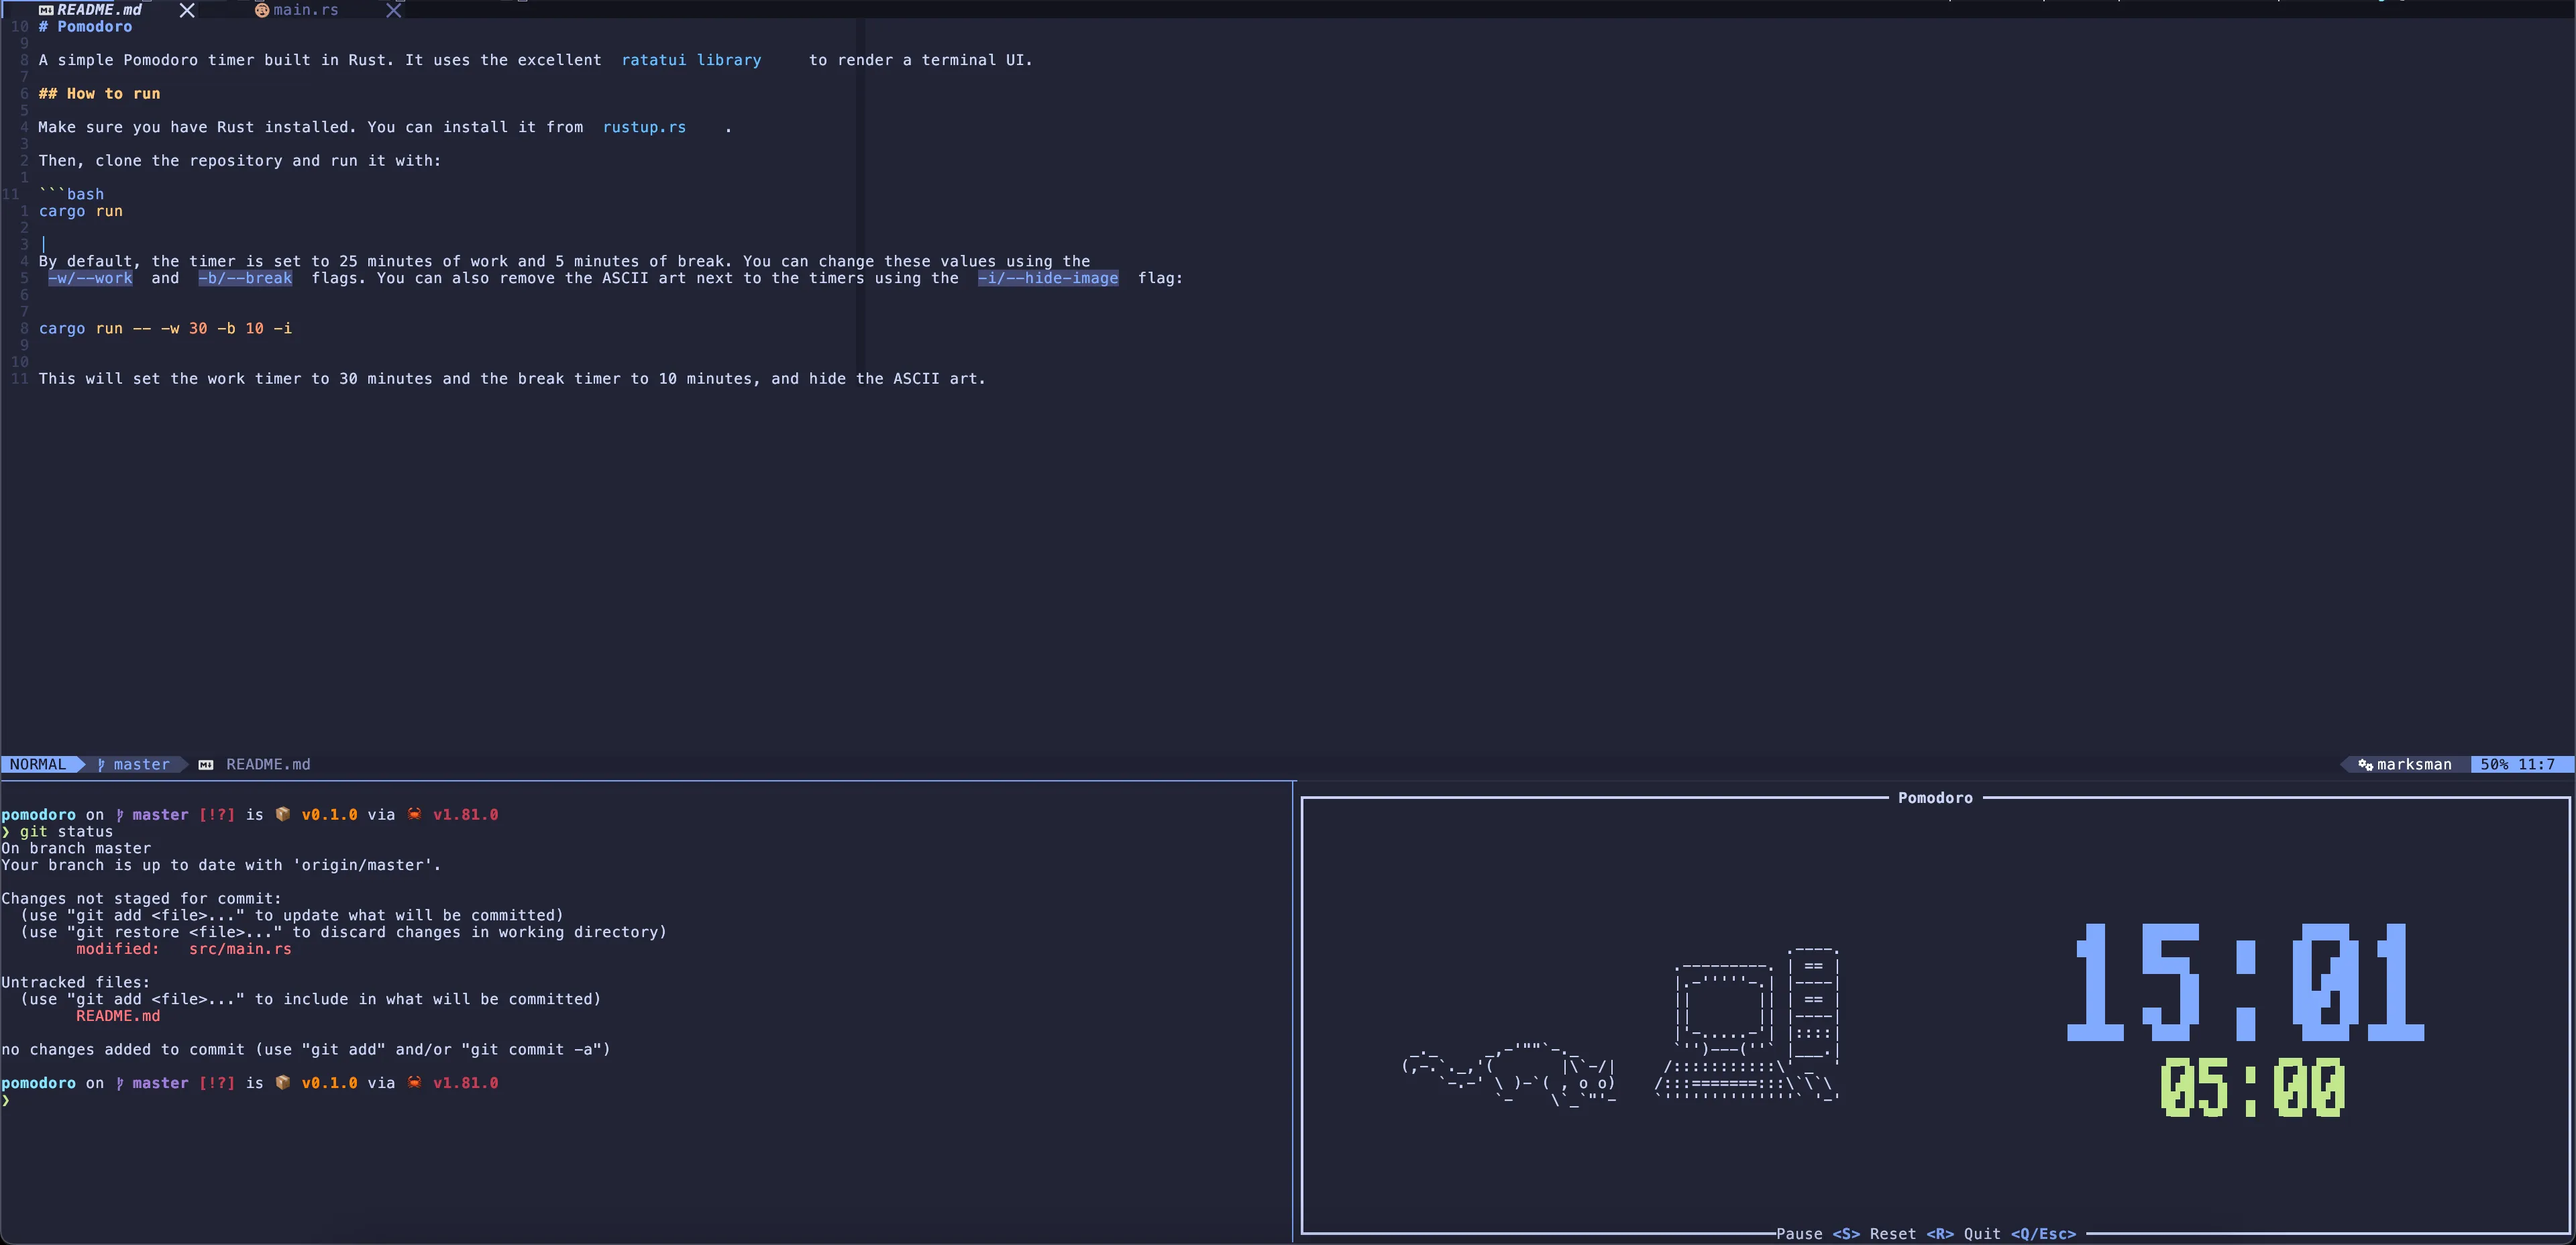
Task: Click the "Pomodoro" title of the timer panel
Action: [x=1935, y=798]
